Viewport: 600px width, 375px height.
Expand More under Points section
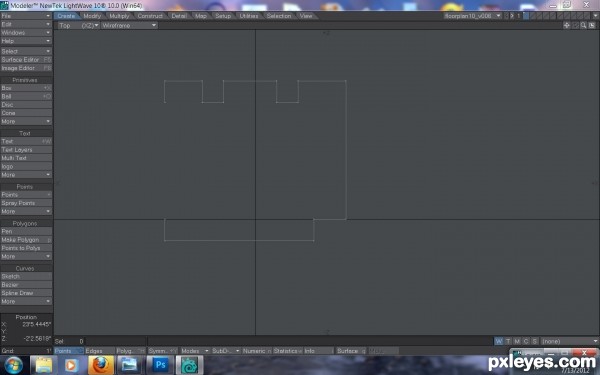click(26, 211)
